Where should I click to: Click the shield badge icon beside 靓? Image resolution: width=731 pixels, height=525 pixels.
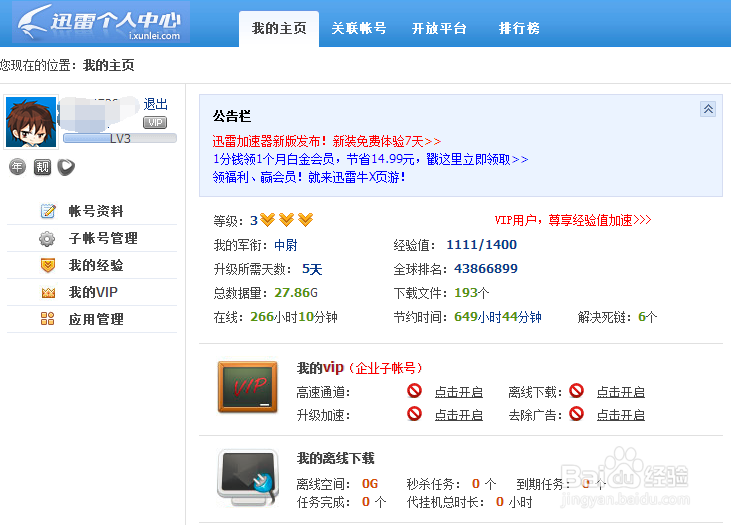[x=66, y=167]
